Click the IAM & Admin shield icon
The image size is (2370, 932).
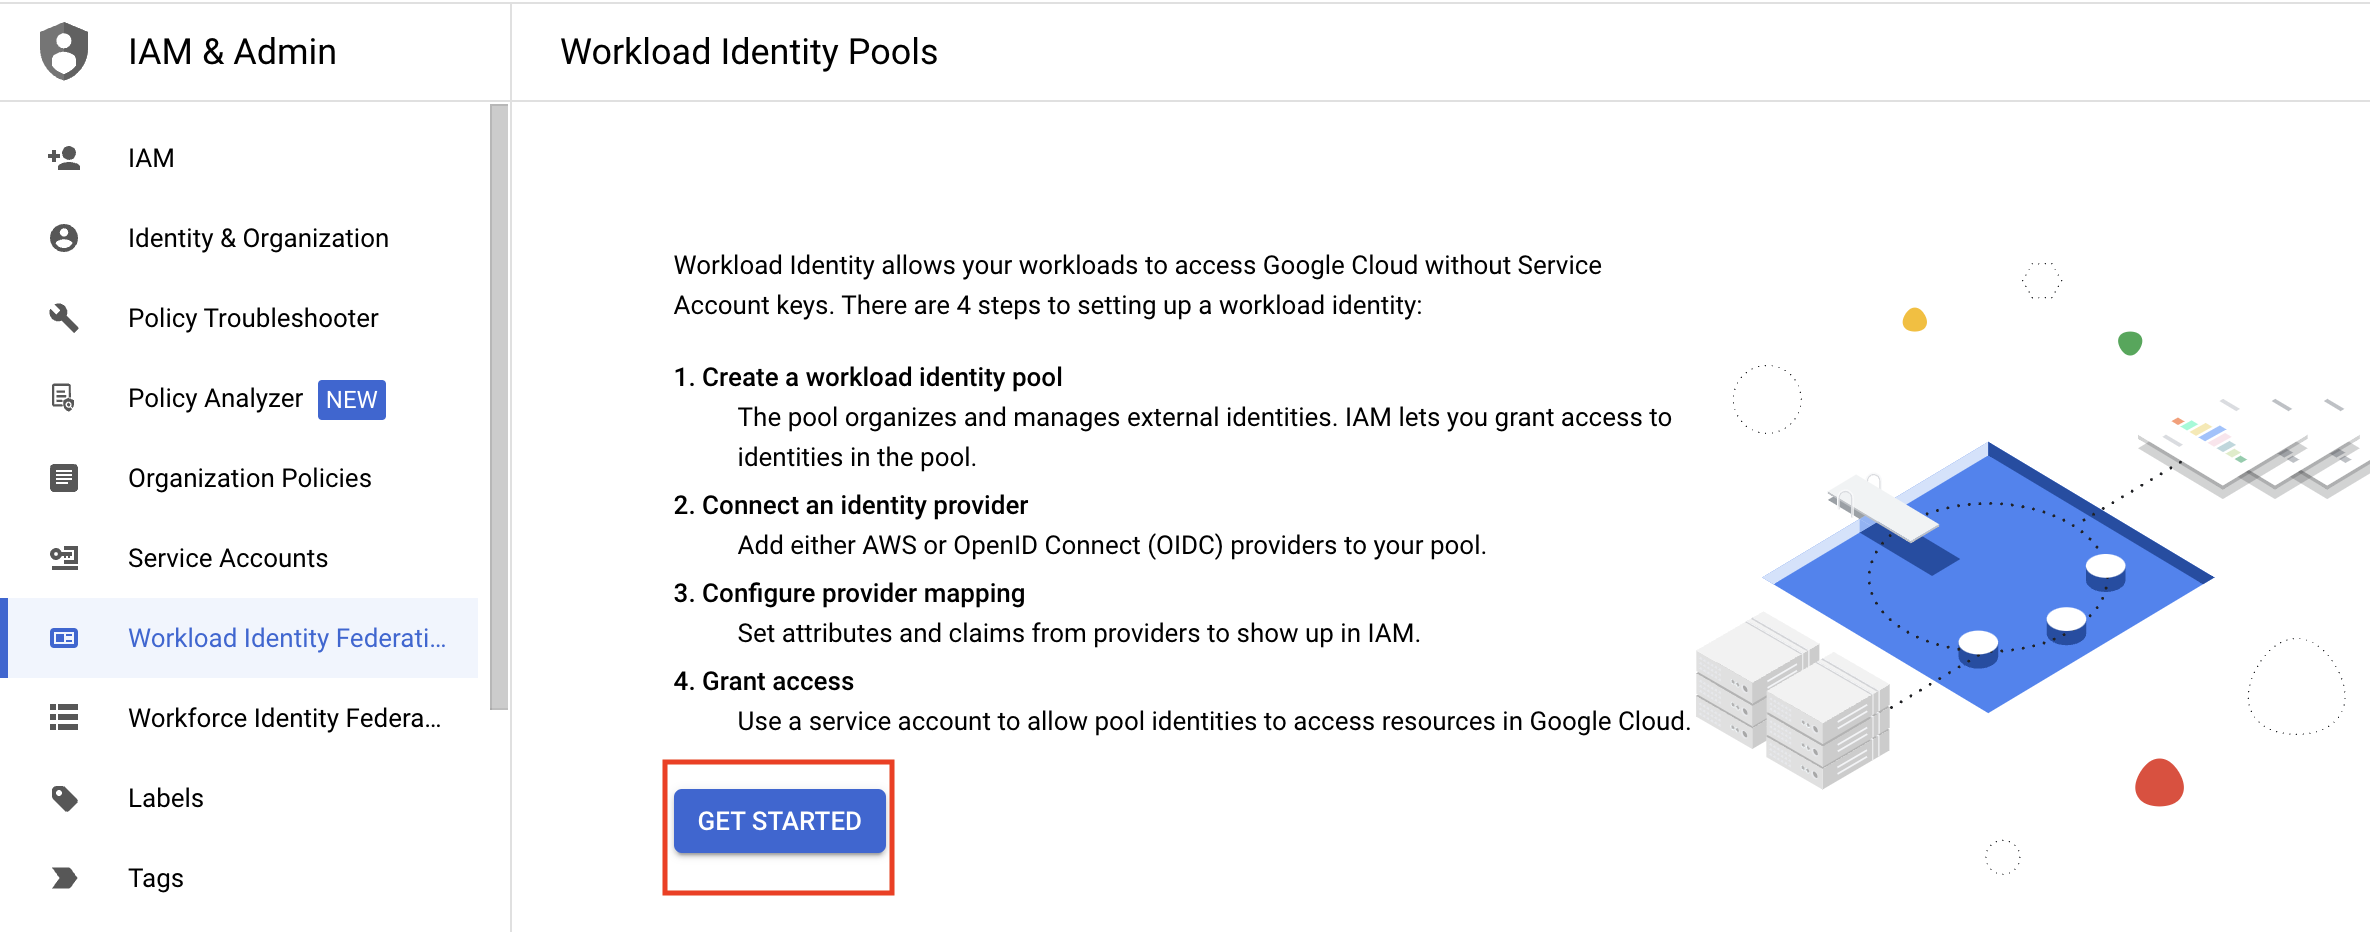point(64,50)
